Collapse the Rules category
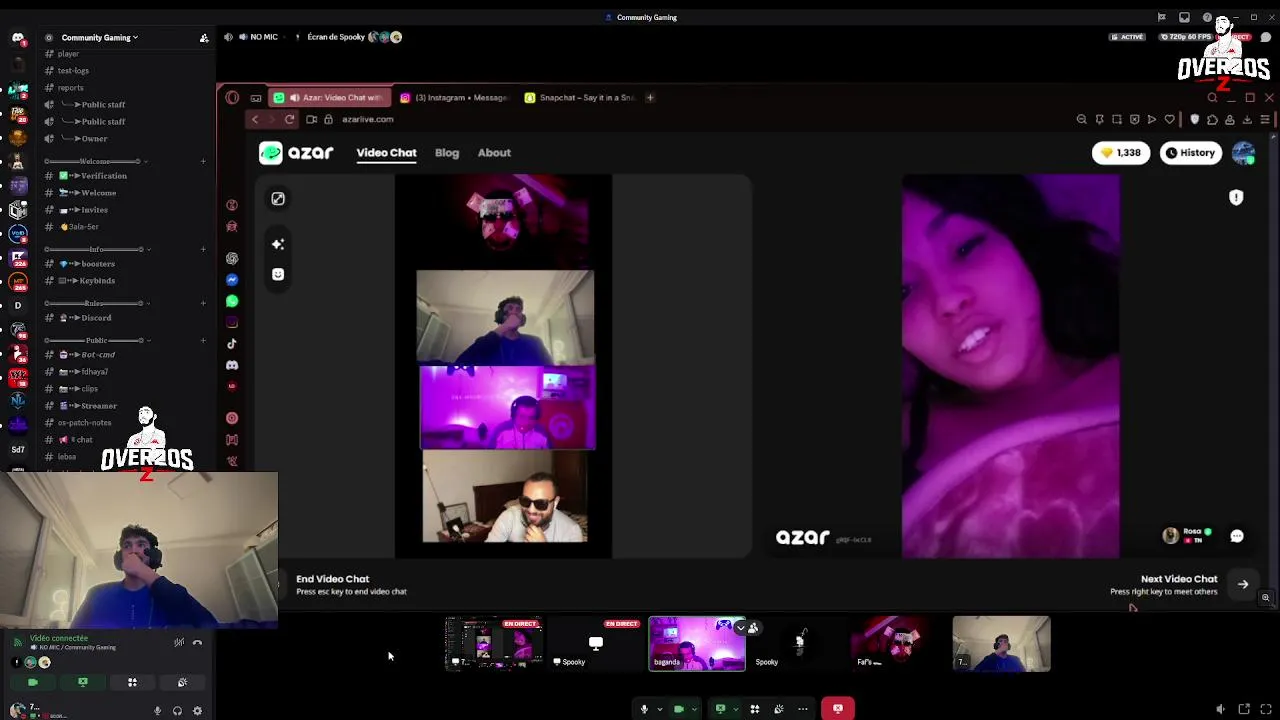 96,303
